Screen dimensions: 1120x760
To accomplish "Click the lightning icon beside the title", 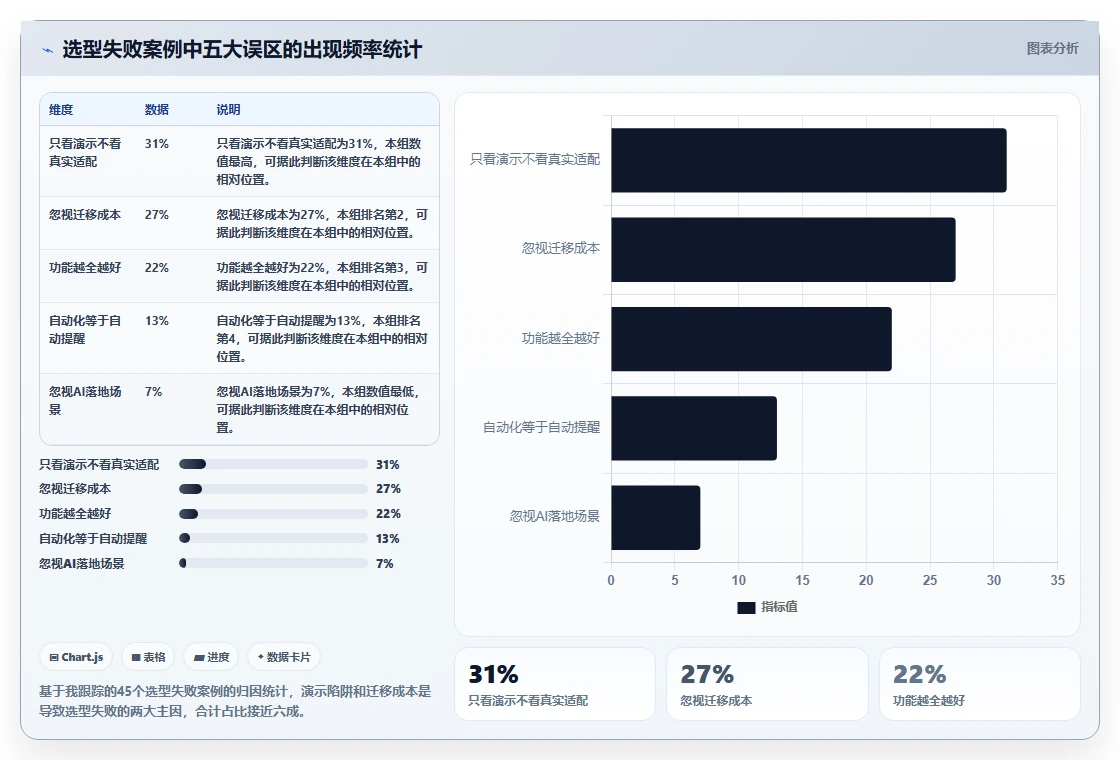I will pos(48,50).
